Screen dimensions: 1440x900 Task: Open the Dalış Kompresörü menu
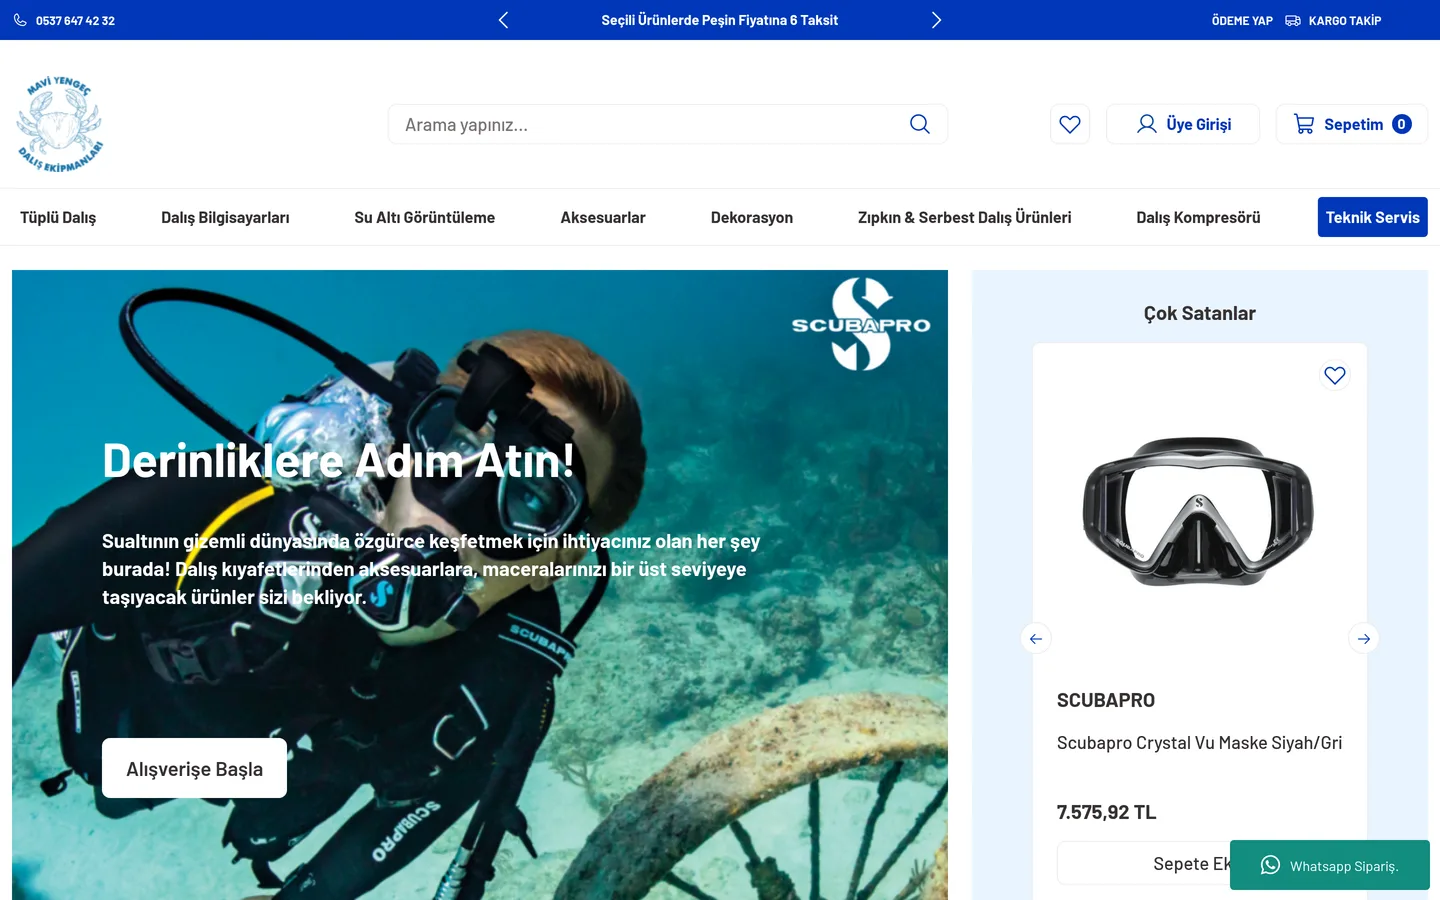pos(1198,217)
